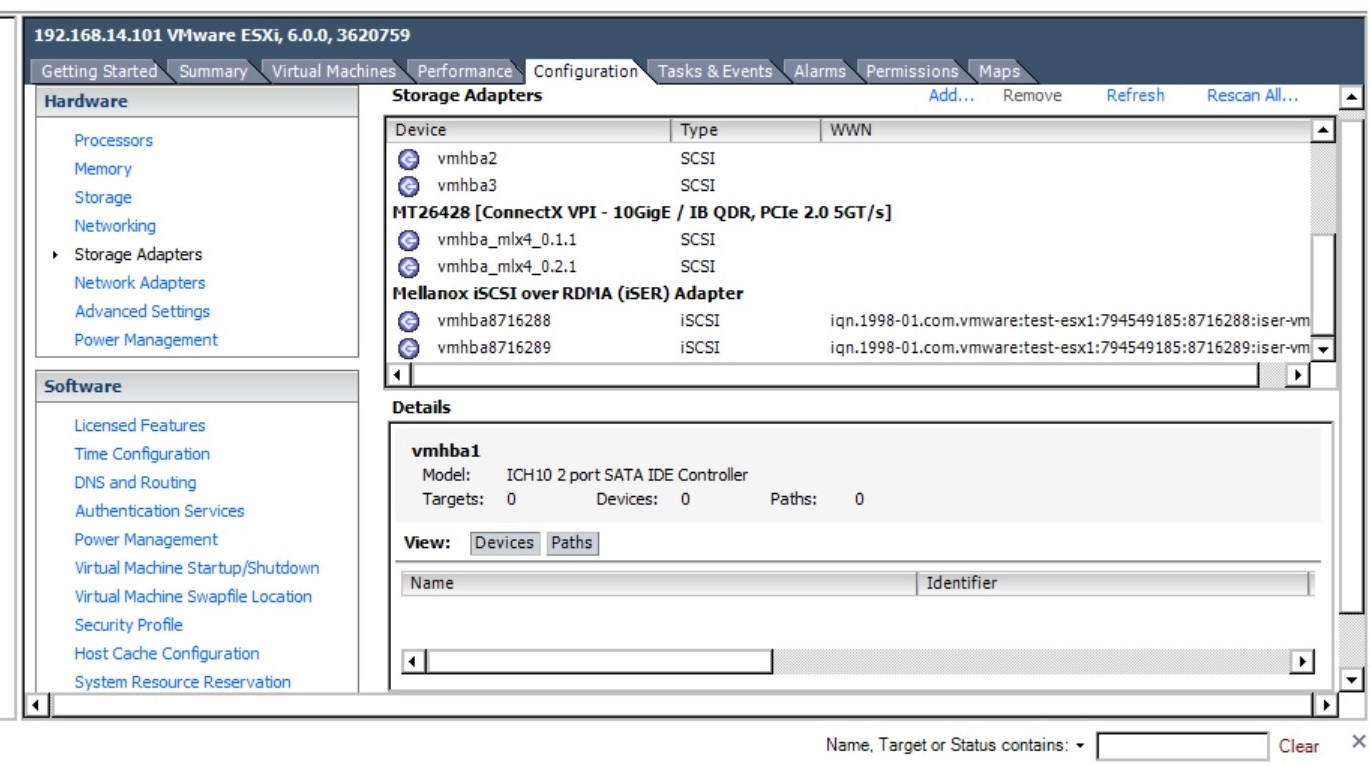Click the vmhba8716288 iSCSI adapter icon

pos(407,321)
